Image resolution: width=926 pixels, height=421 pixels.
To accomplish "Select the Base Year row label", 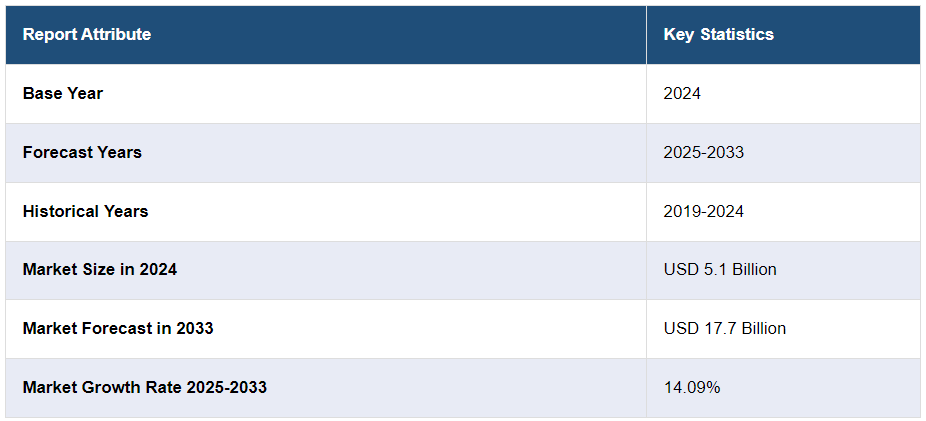I will 63,94.
